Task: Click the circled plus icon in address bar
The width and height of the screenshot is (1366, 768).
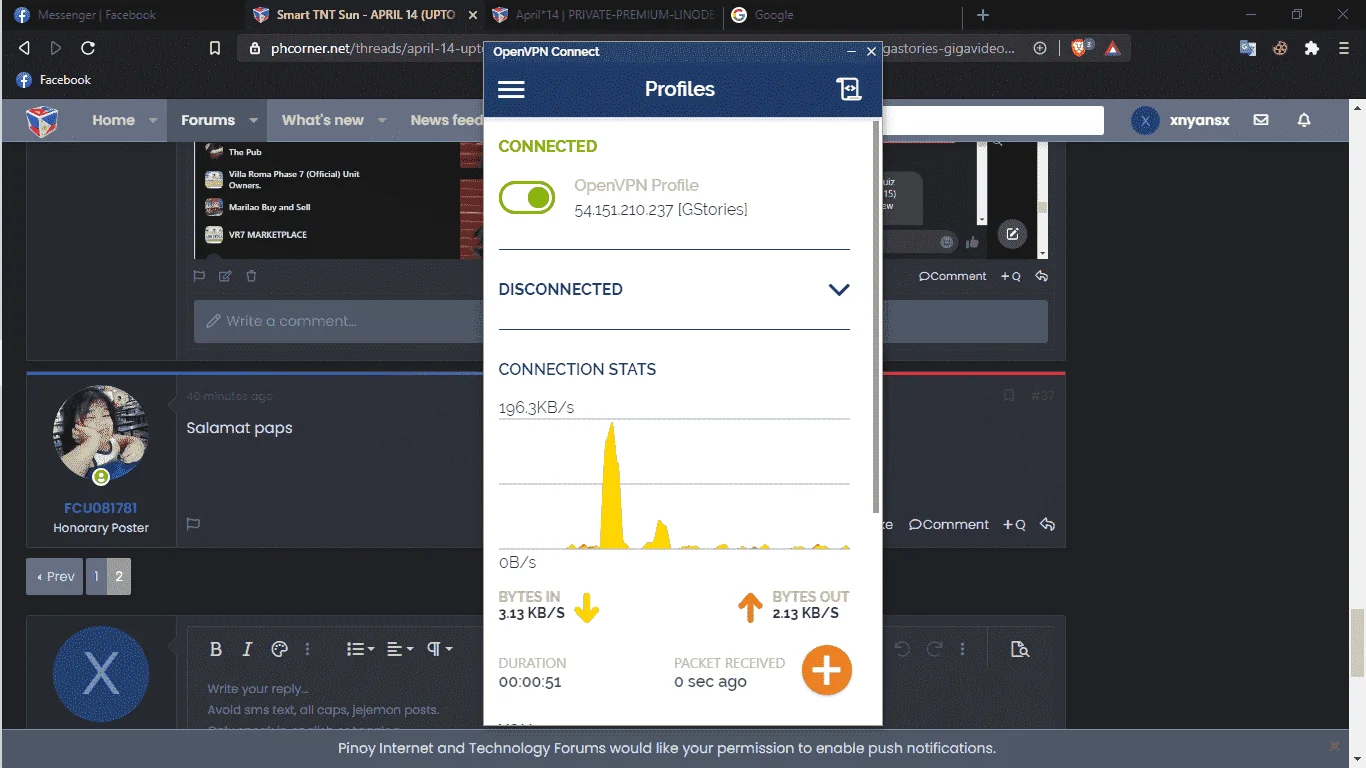Action: pyautogui.click(x=1040, y=48)
